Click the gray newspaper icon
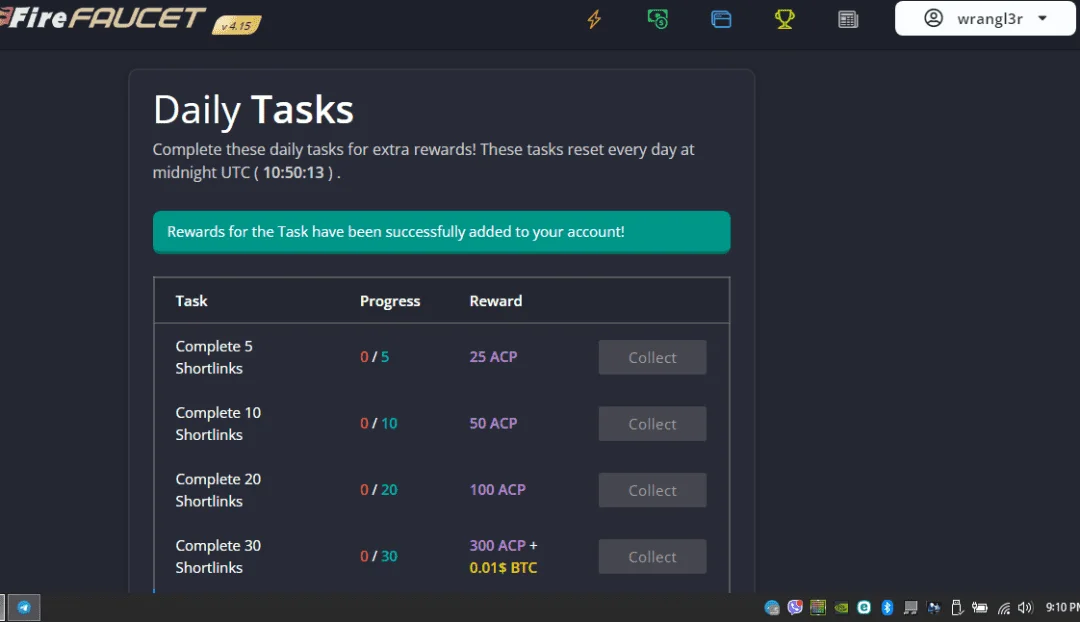This screenshot has height=622, width=1080. click(848, 19)
